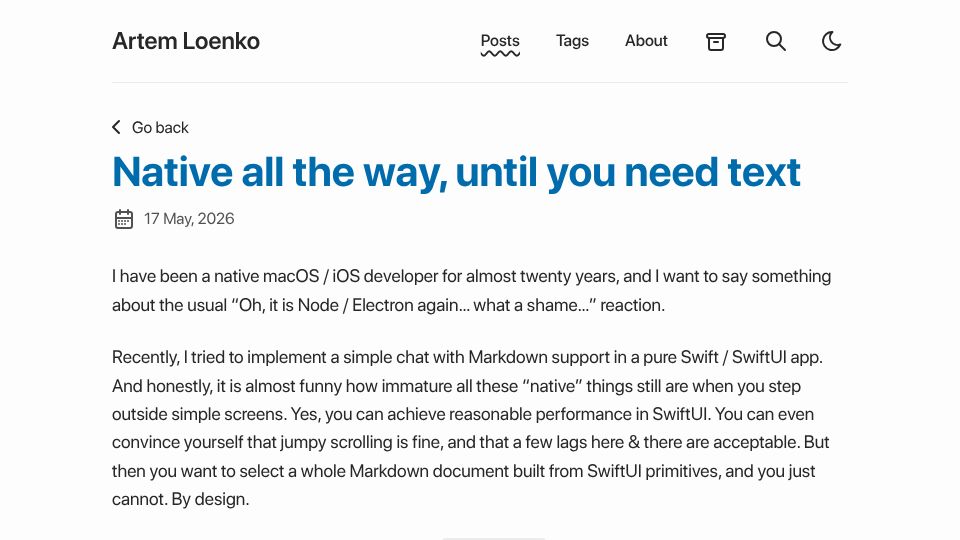Viewport: 960px width, 540px height.
Task: Click the left chevron beside Go back
Action: click(116, 127)
